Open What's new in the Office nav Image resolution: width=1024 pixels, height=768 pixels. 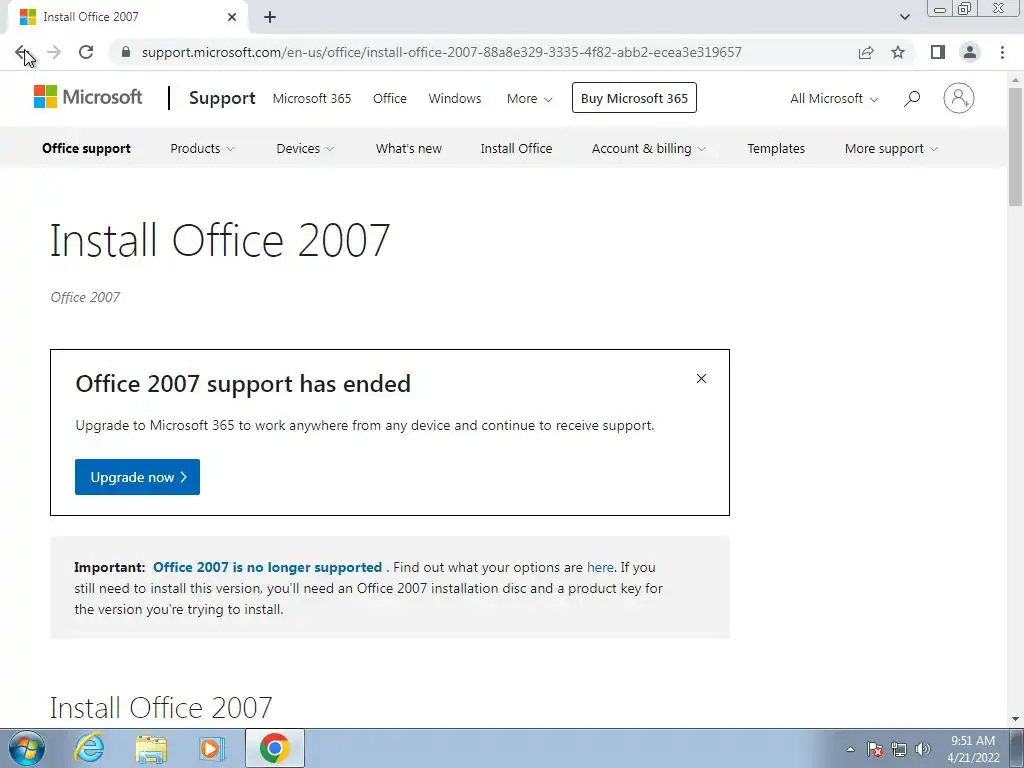tap(409, 149)
